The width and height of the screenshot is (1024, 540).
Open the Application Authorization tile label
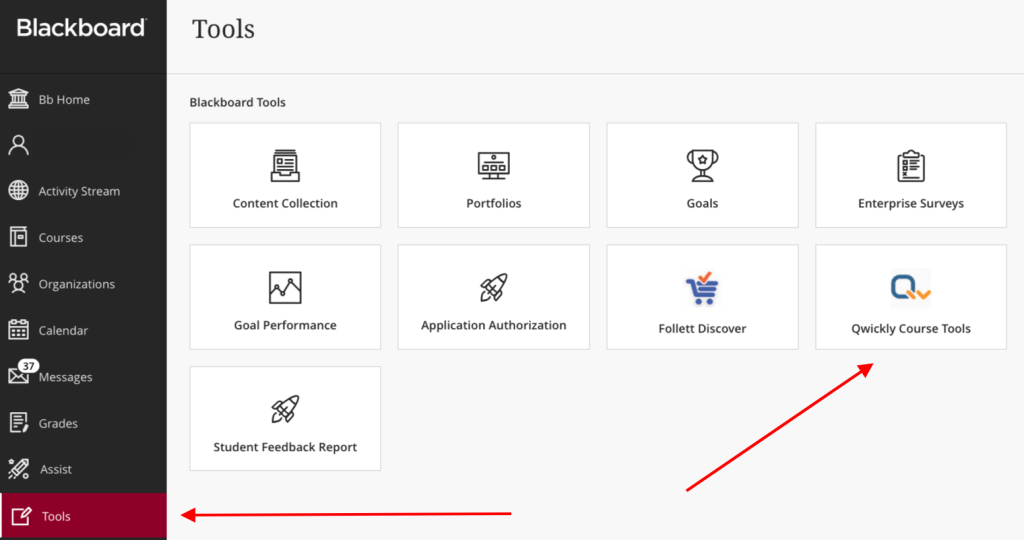pos(494,325)
